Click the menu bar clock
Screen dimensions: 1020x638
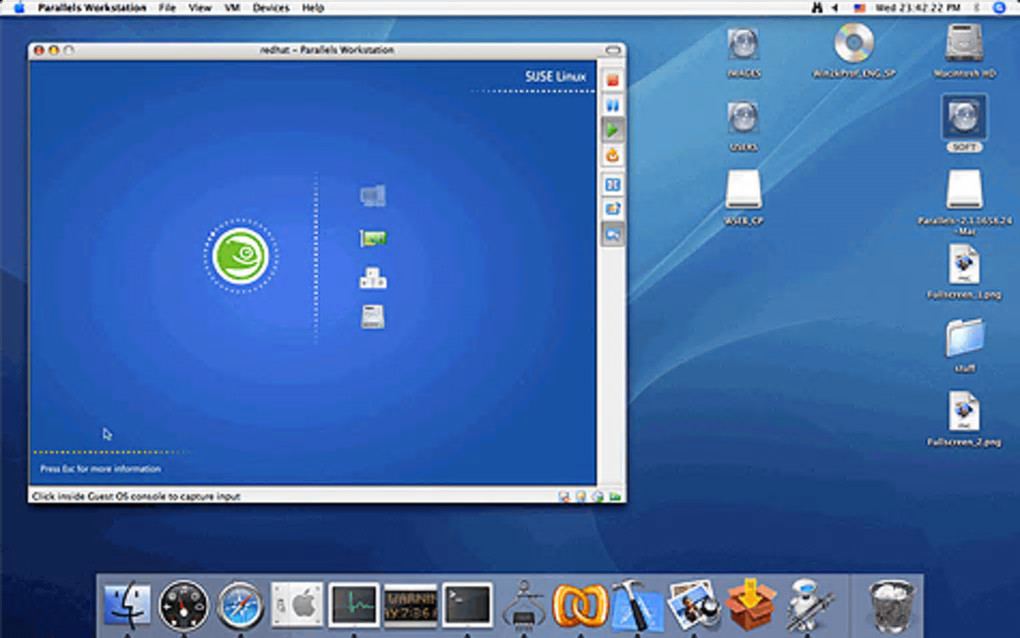[917, 8]
